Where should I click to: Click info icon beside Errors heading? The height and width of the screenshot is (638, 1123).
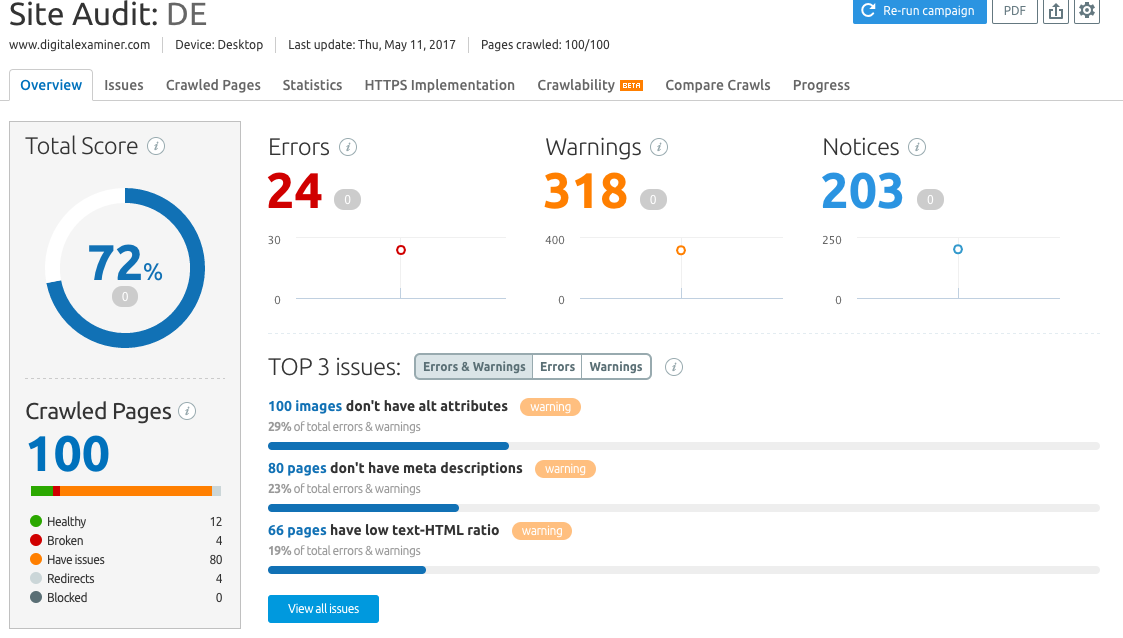tap(348, 147)
